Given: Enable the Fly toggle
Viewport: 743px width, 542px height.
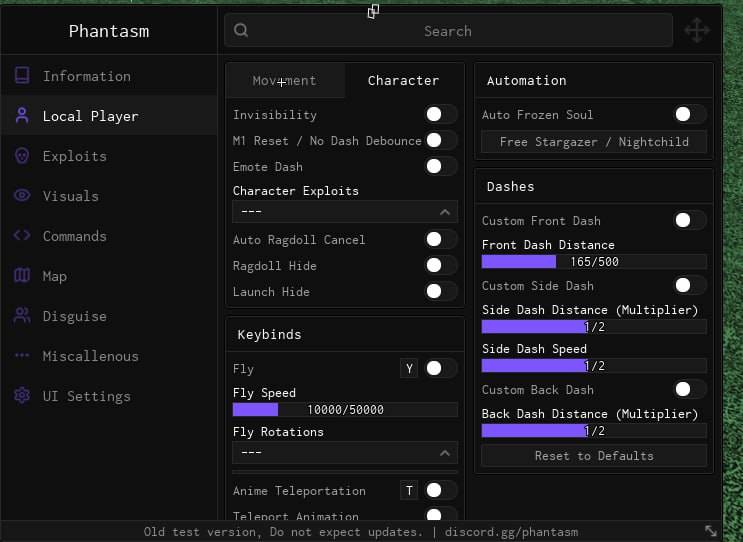Looking at the screenshot, I should [x=441, y=368].
